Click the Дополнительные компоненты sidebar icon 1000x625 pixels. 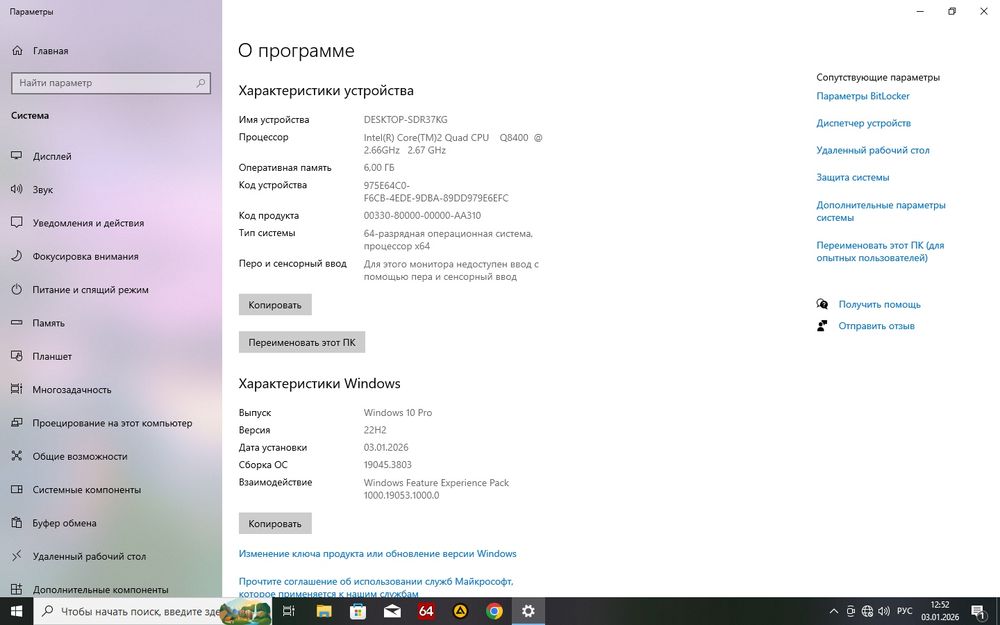click(x=17, y=589)
